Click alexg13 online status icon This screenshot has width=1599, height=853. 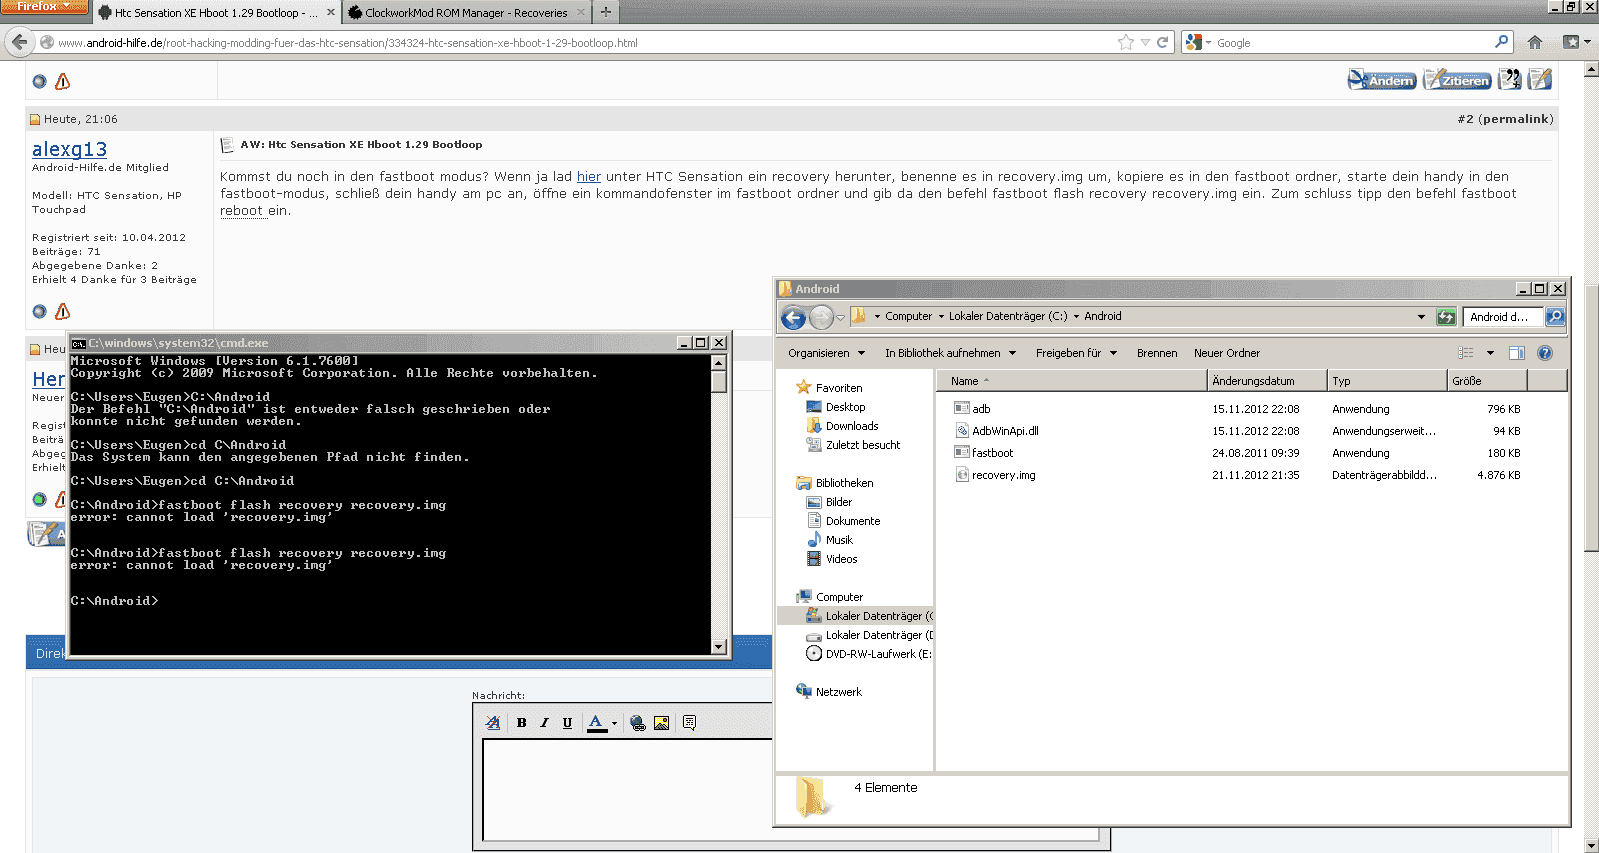39,311
